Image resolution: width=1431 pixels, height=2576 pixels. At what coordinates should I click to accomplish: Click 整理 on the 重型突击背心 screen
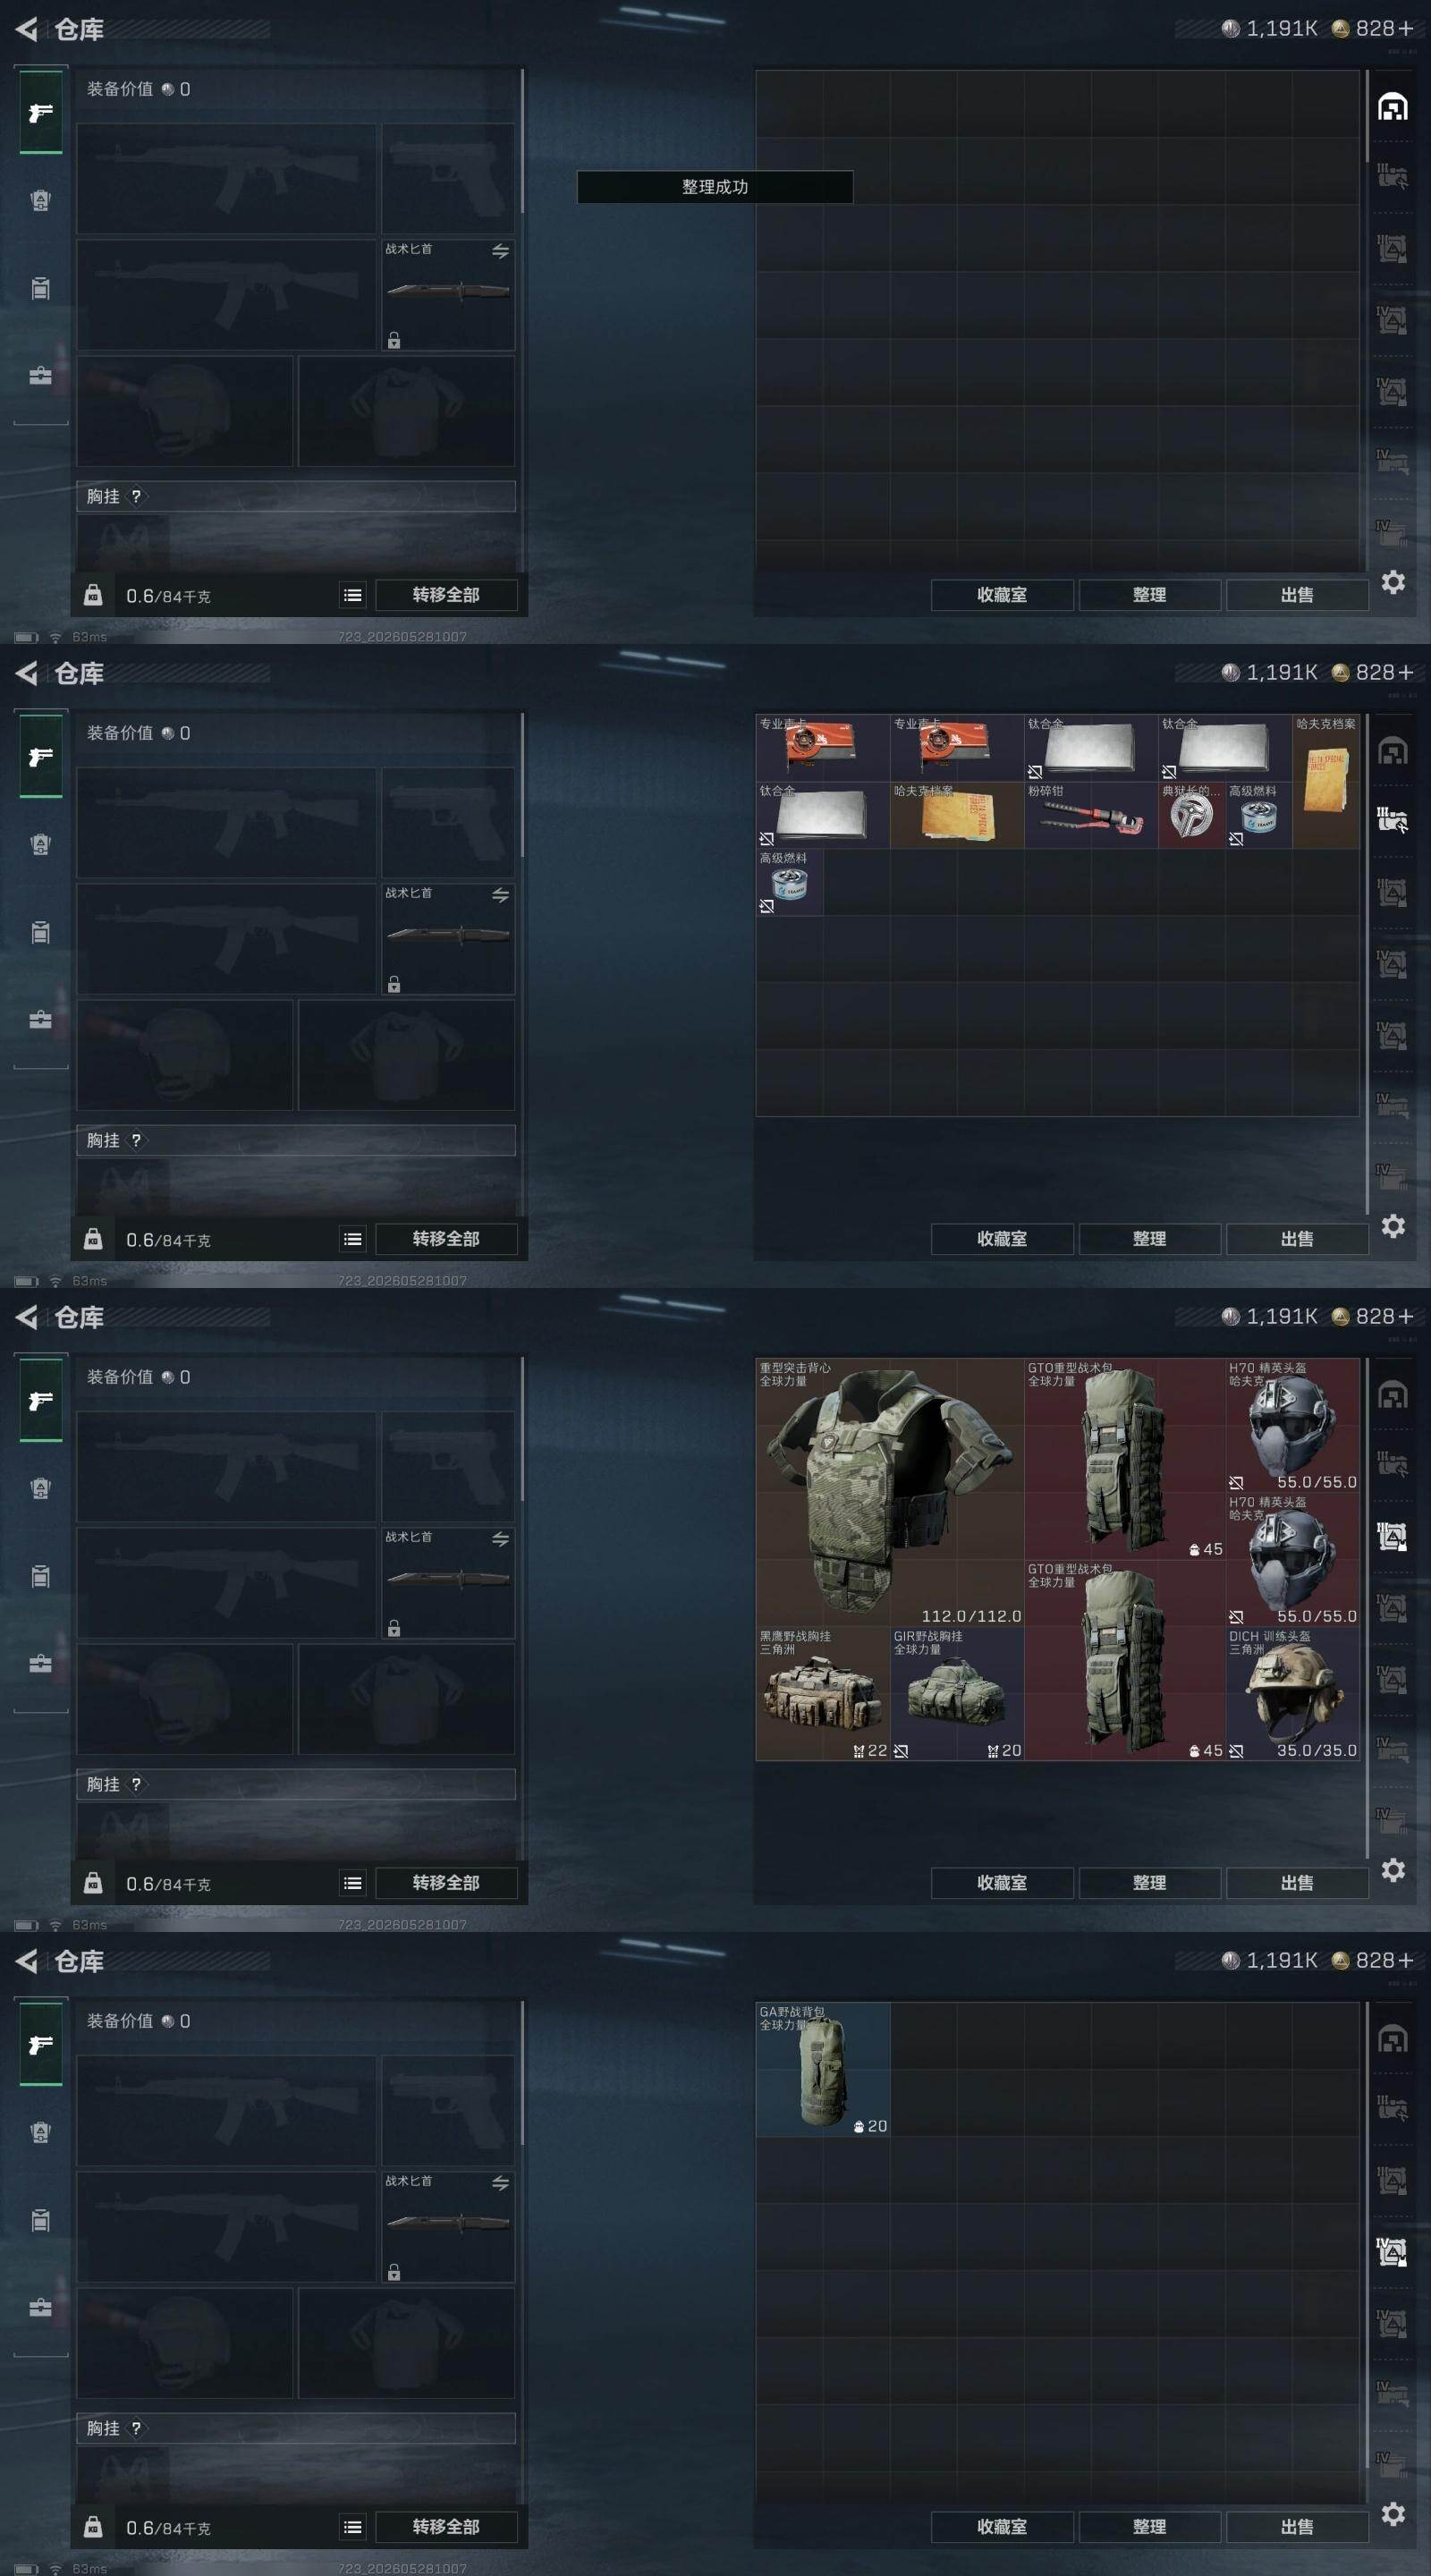point(1150,1883)
